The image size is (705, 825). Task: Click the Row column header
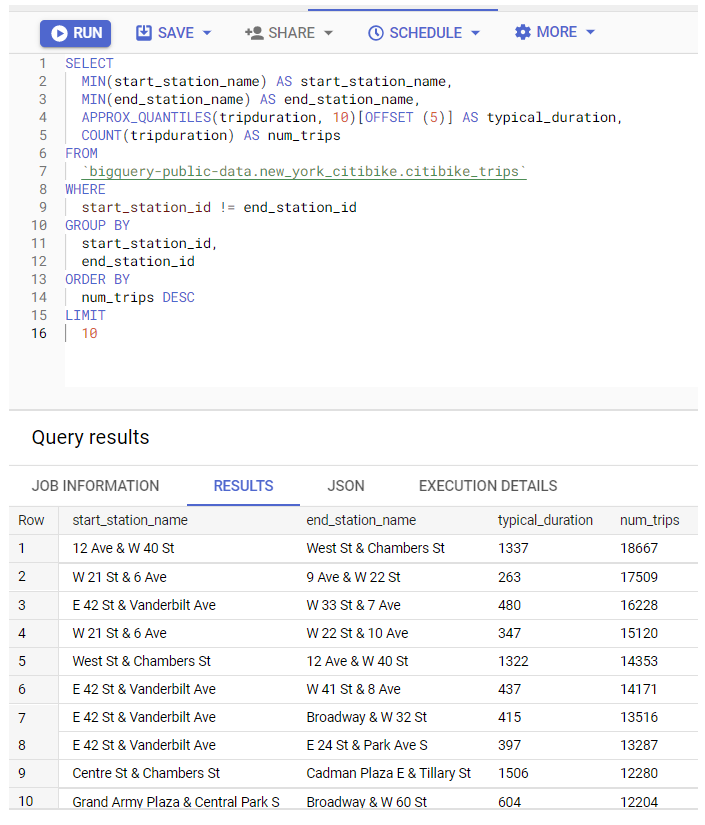pyautogui.click(x=31, y=520)
